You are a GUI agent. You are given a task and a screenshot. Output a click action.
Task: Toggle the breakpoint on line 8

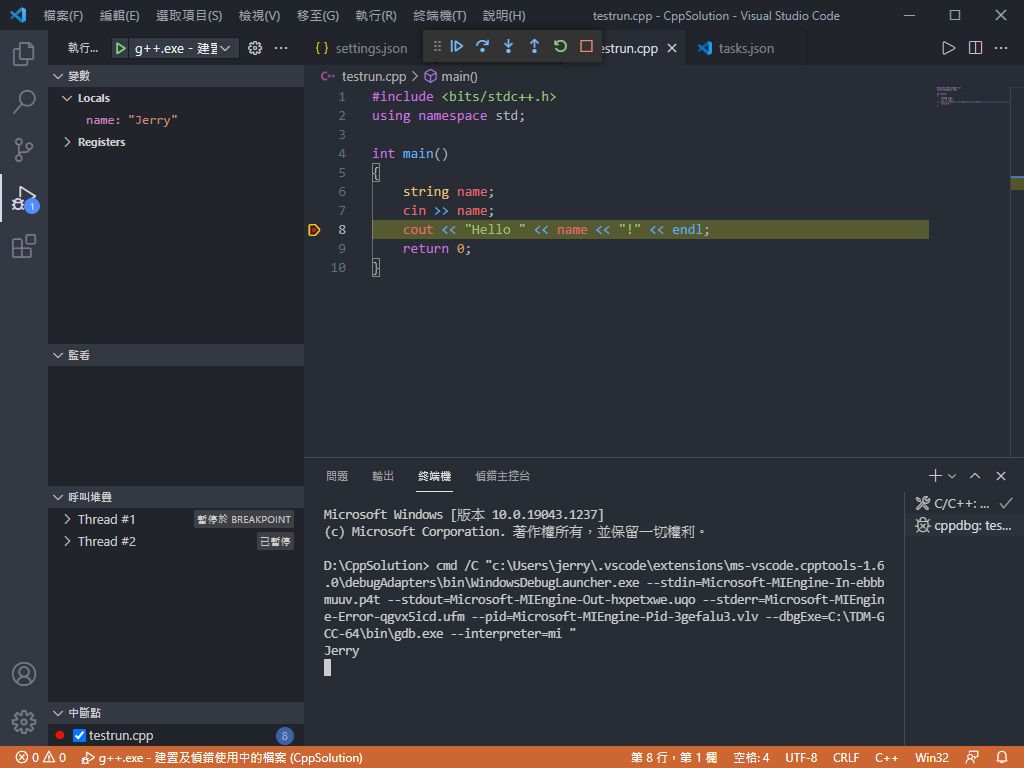(314, 230)
